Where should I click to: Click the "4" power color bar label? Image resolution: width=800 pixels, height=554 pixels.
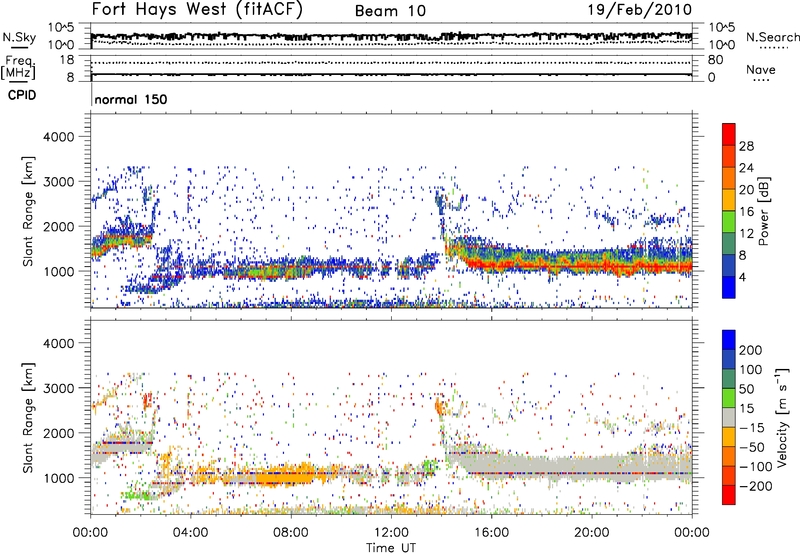tap(742, 277)
